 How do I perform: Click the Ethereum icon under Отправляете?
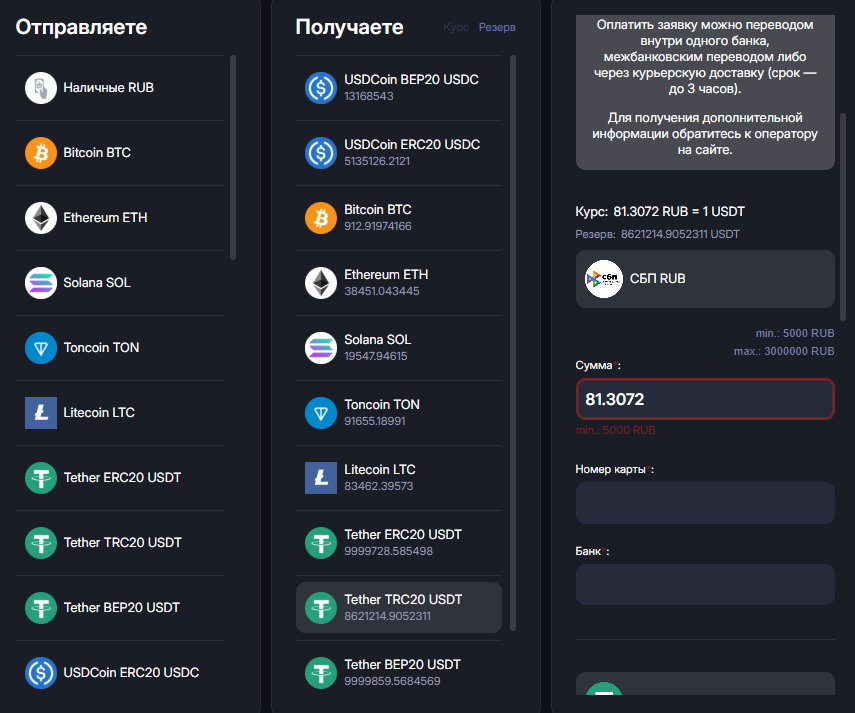point(41,218)
